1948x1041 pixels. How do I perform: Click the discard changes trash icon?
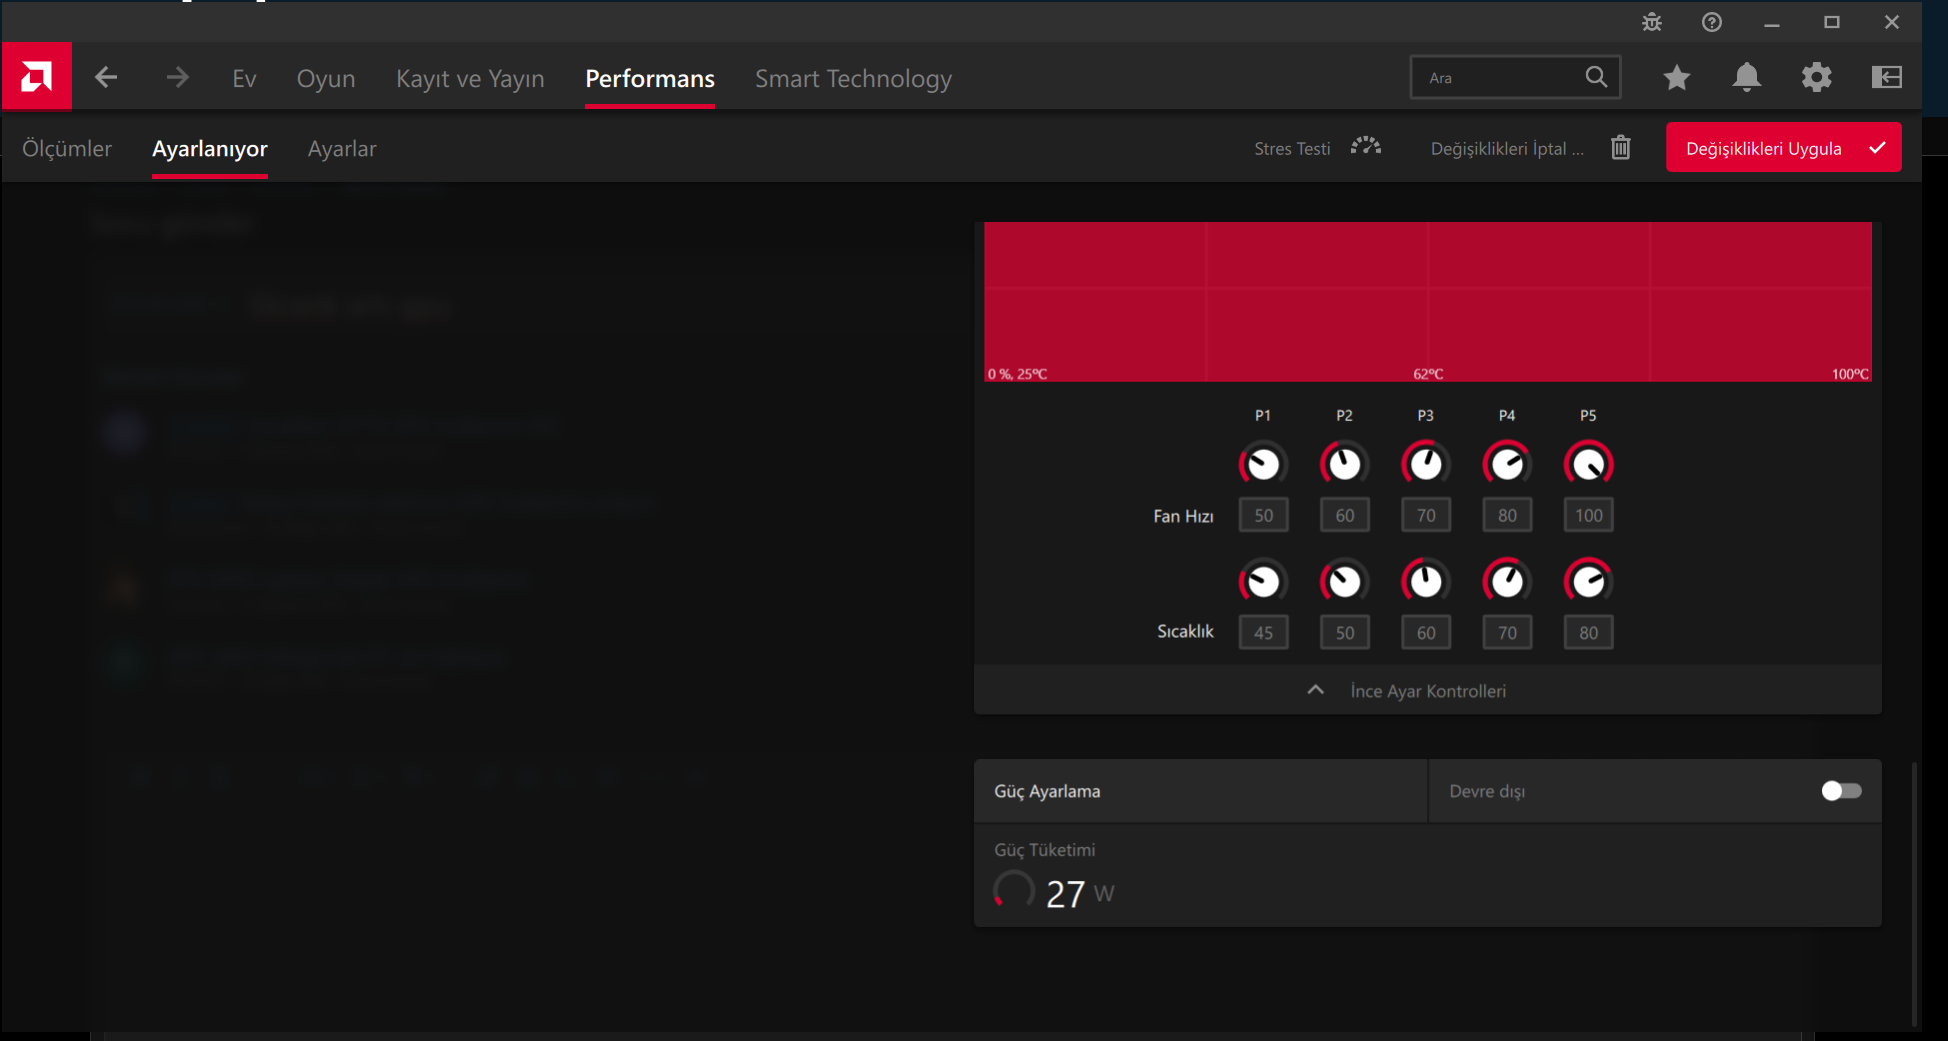(x=1621, y=148)
